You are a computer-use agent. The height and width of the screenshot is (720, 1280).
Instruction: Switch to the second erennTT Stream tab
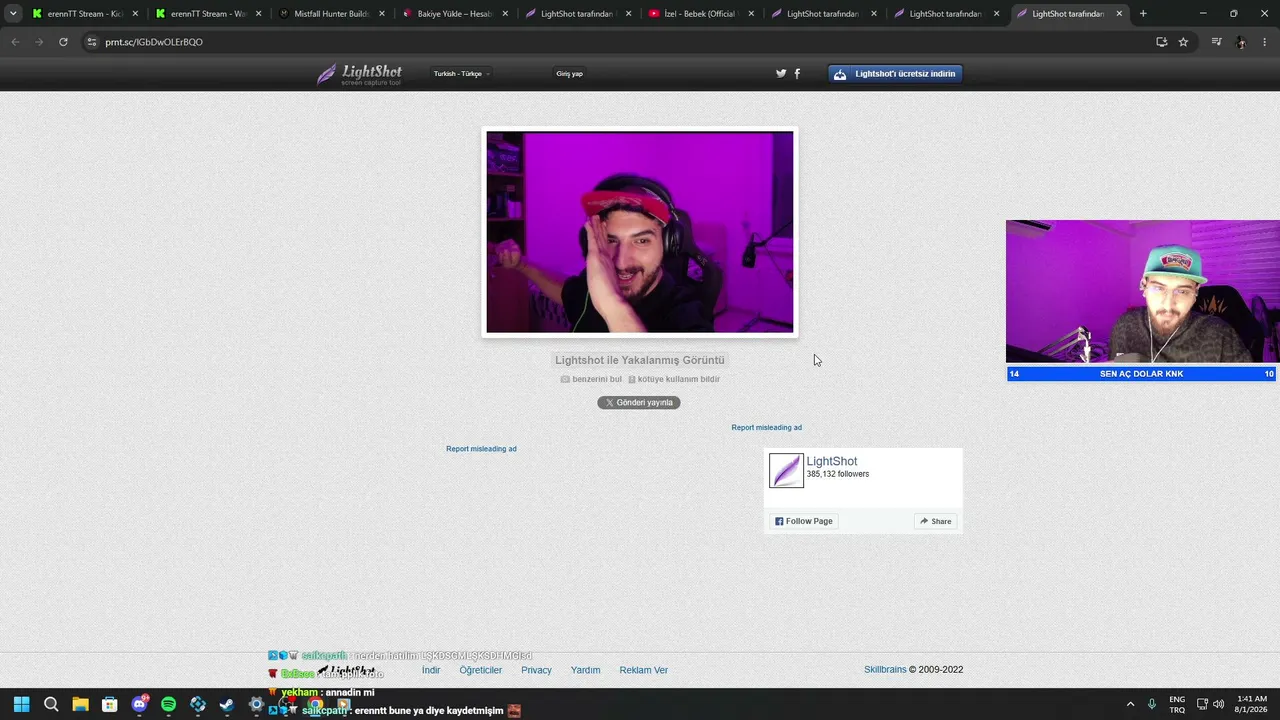207,14
